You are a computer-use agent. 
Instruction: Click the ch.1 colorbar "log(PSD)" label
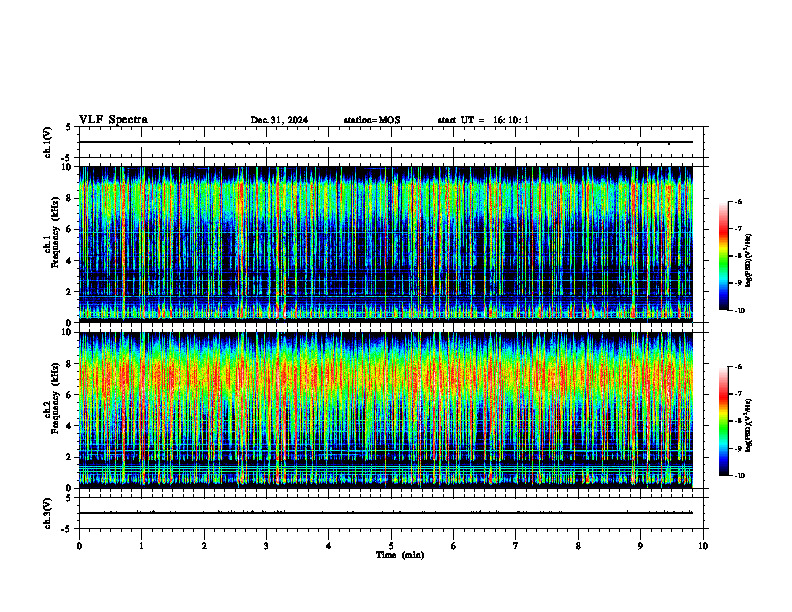749,260
